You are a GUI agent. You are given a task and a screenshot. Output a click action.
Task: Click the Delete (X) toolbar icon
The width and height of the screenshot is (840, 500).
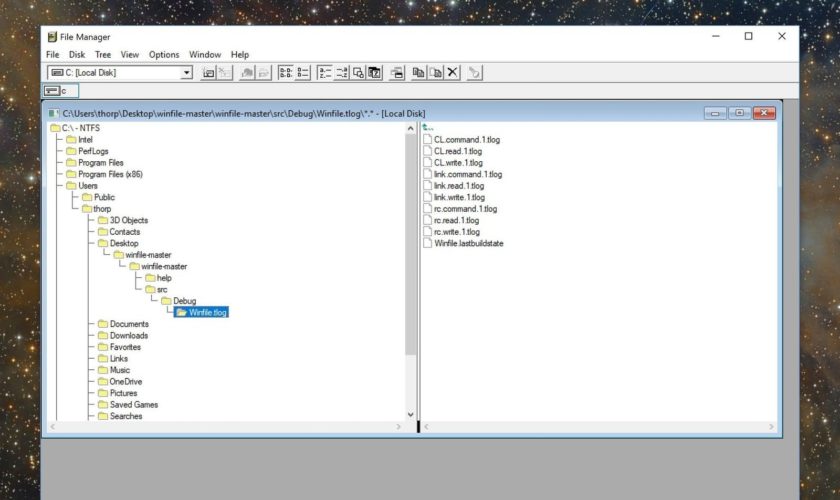[452, 73]
